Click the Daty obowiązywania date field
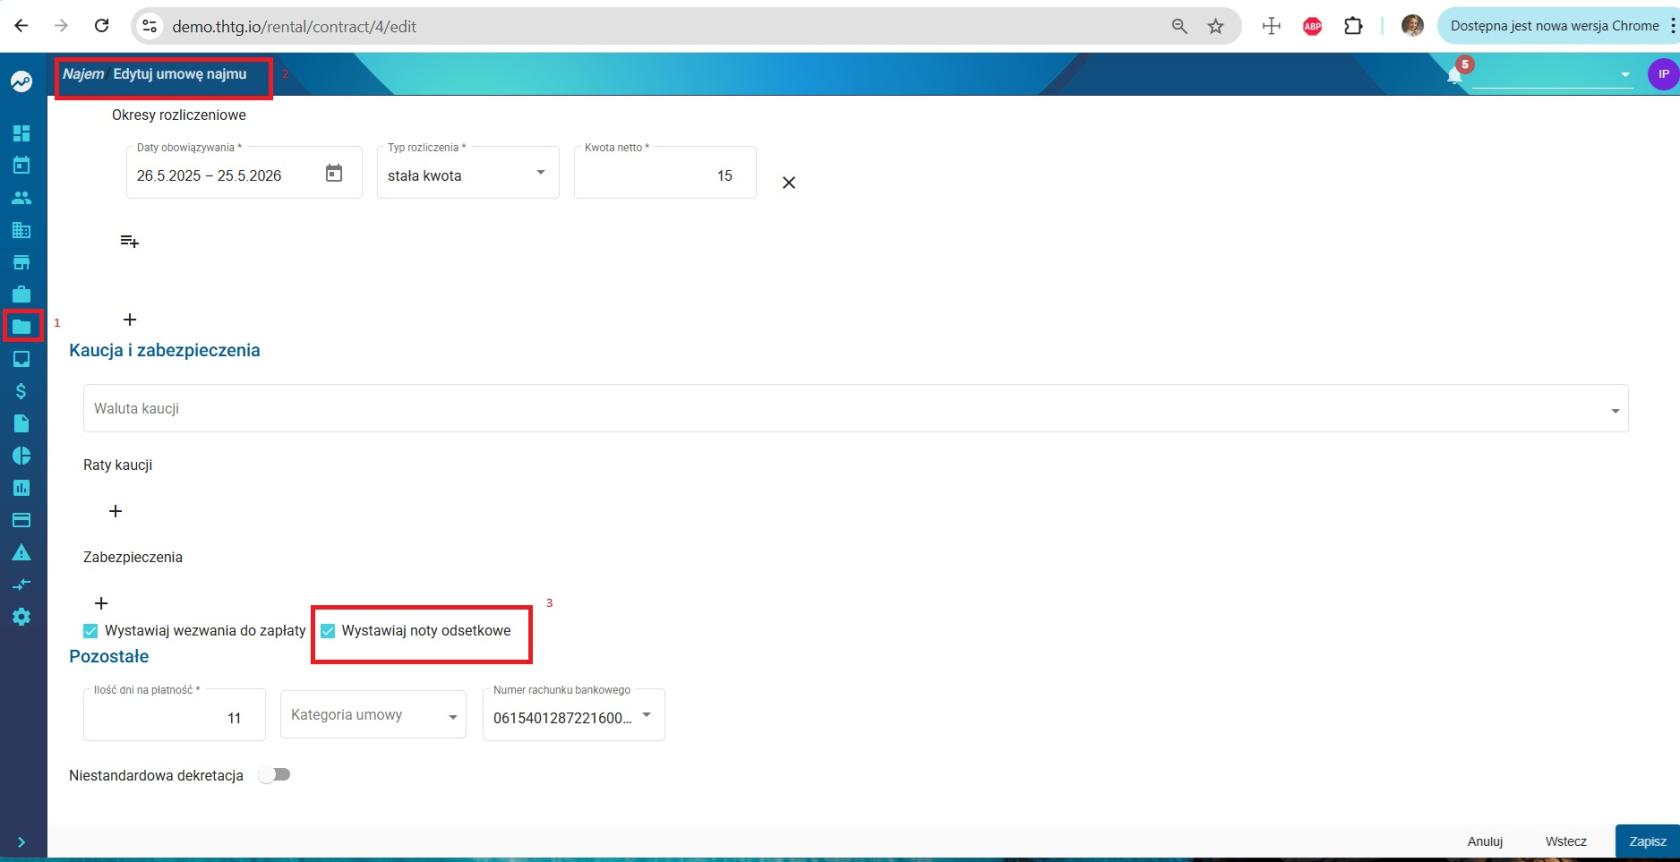1680x862 pixels. coord(244,173)
